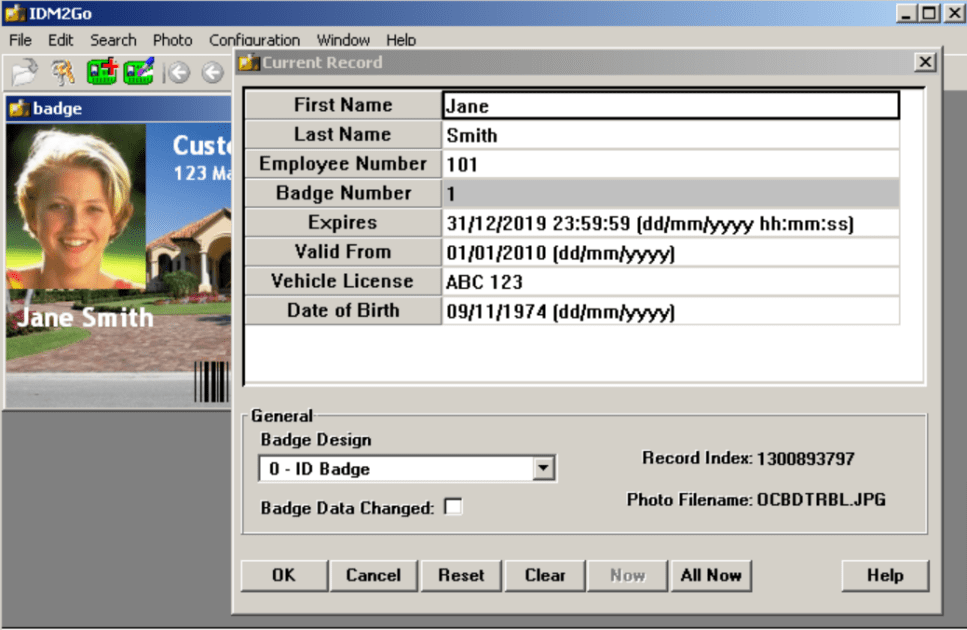
Task: Click the badge window title icon
Action: pyautogui.click(x=19, y=108)
